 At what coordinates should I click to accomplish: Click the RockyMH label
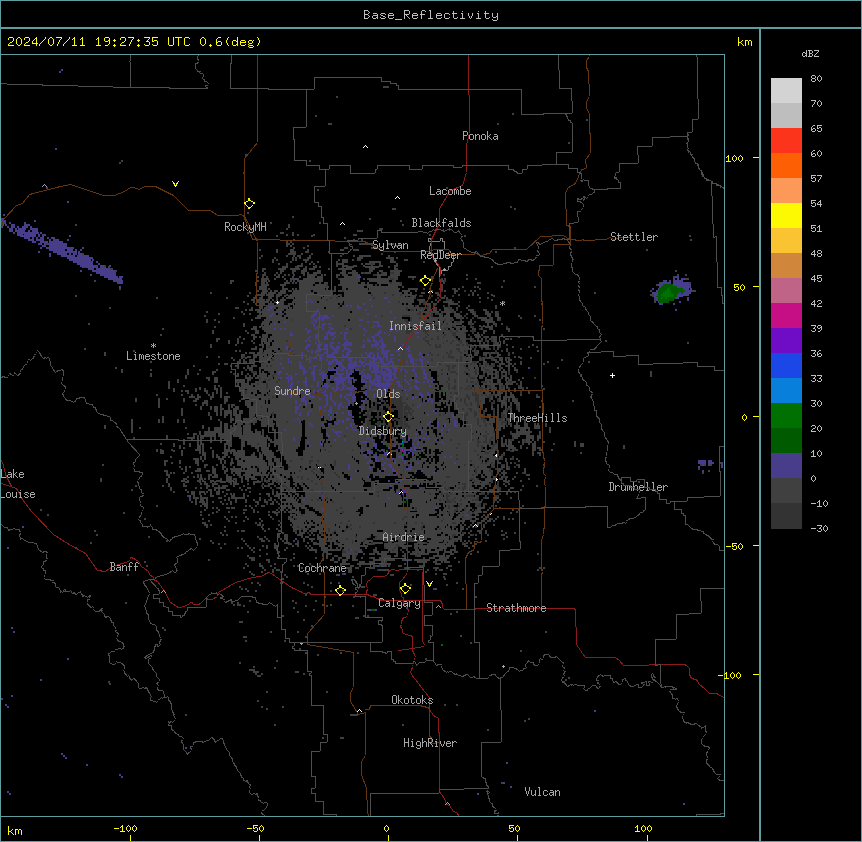tap(245, 226)
